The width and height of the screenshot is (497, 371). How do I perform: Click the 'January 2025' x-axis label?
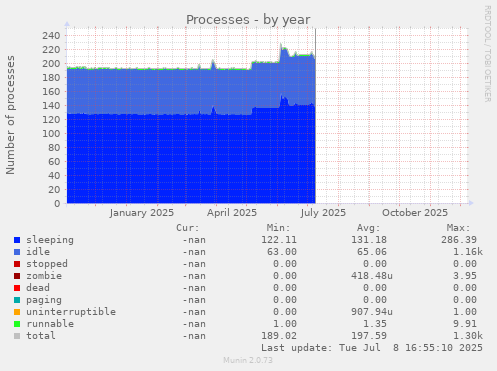(x=142, y=213)
